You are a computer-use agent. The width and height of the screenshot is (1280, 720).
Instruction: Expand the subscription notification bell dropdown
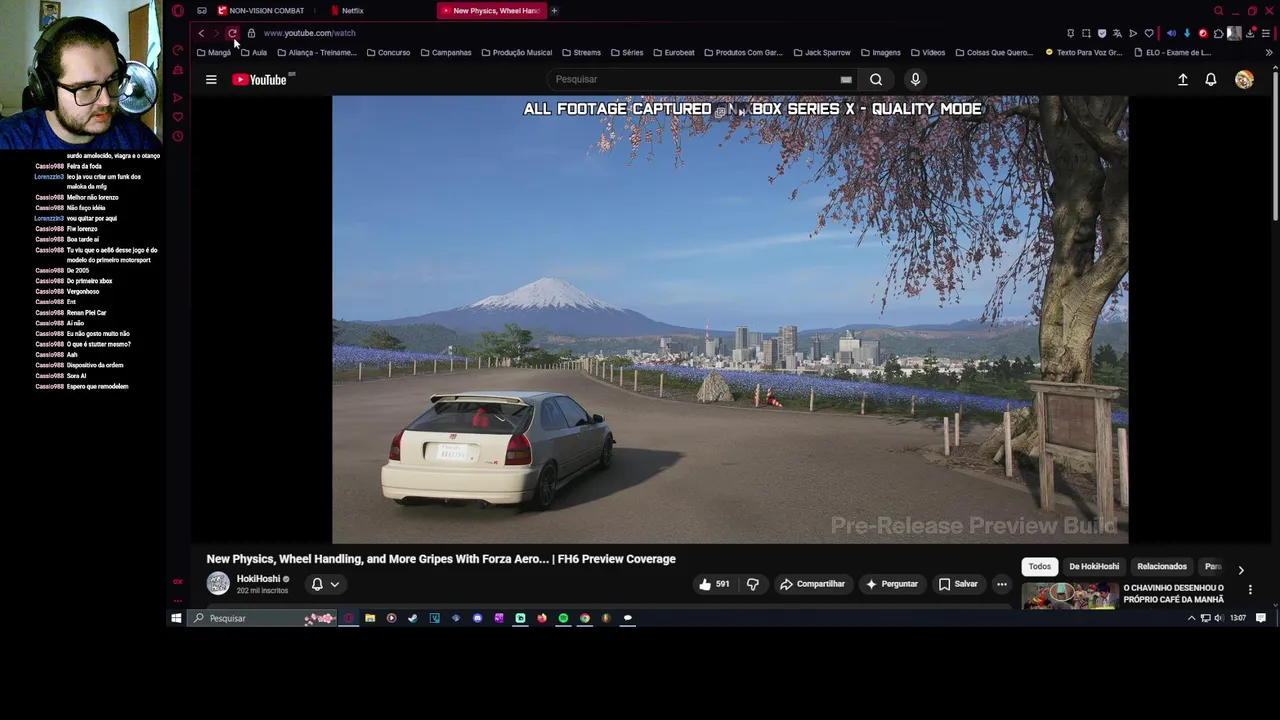[325, 584]
